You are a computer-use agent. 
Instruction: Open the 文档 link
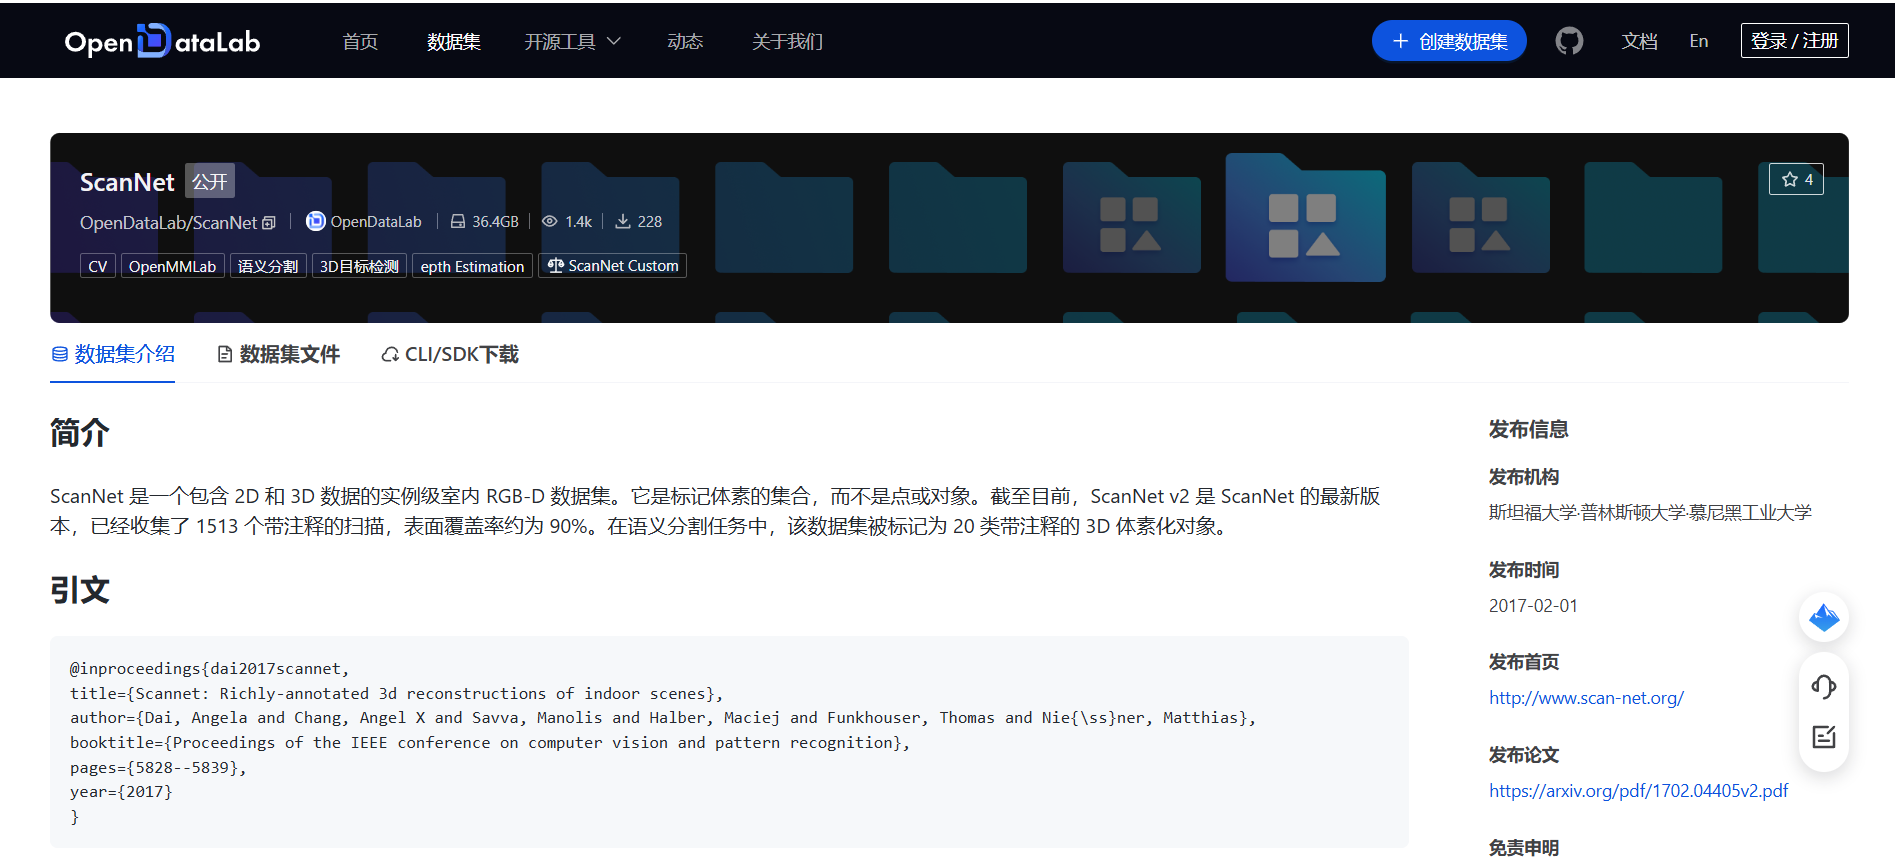tap(1639, 41)
